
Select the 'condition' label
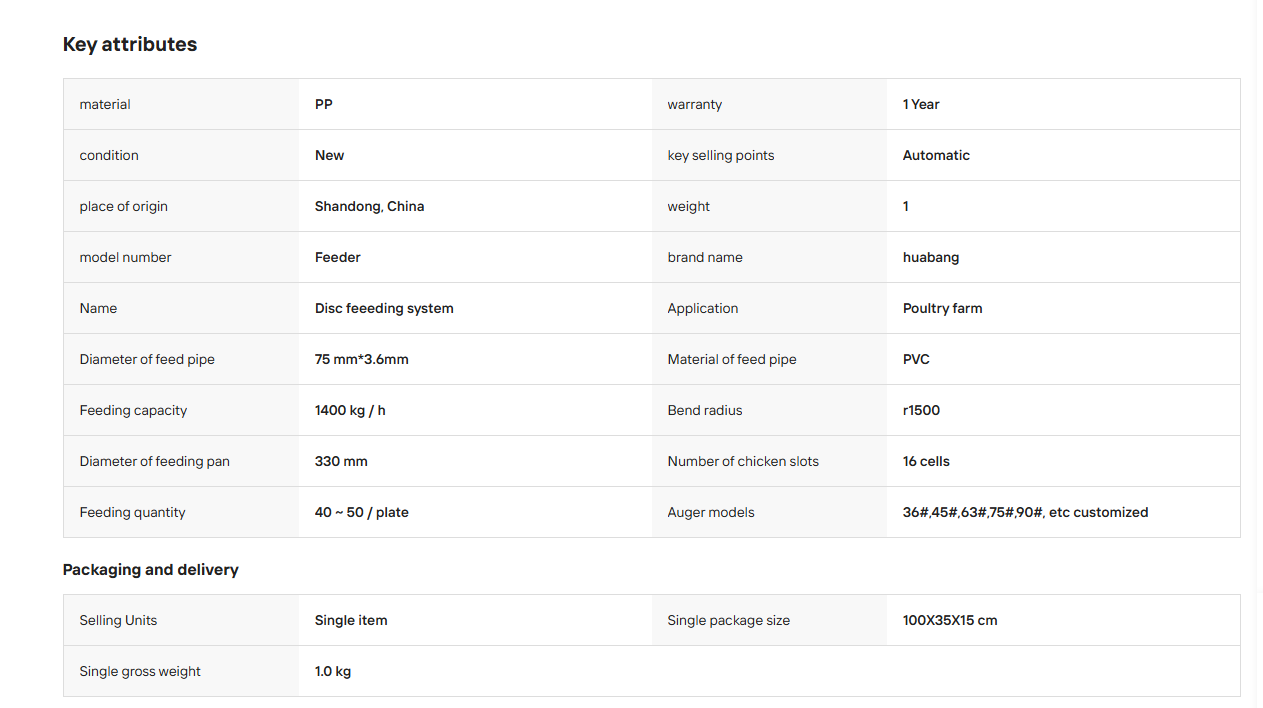pyautogui.click(x=109, y=155)
